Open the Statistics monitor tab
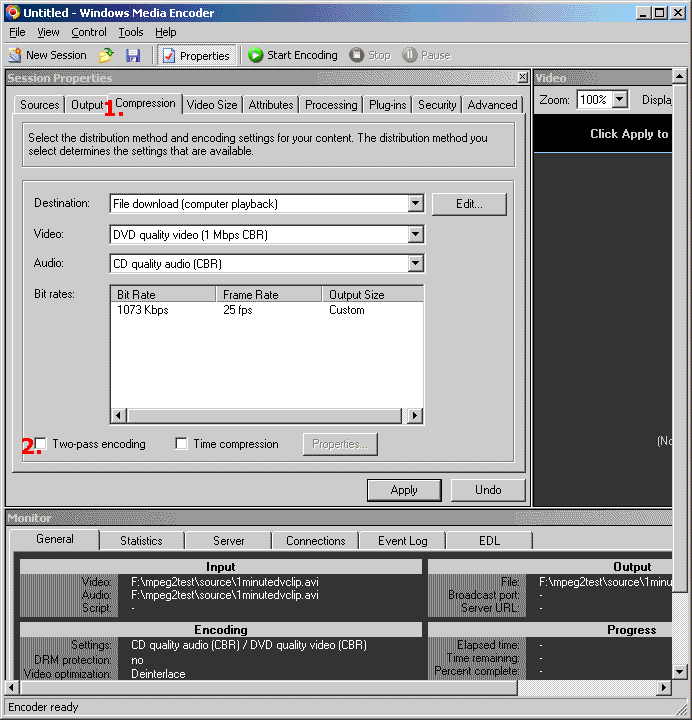The width and height of the screenshot is (692, 720). point(141,541)
